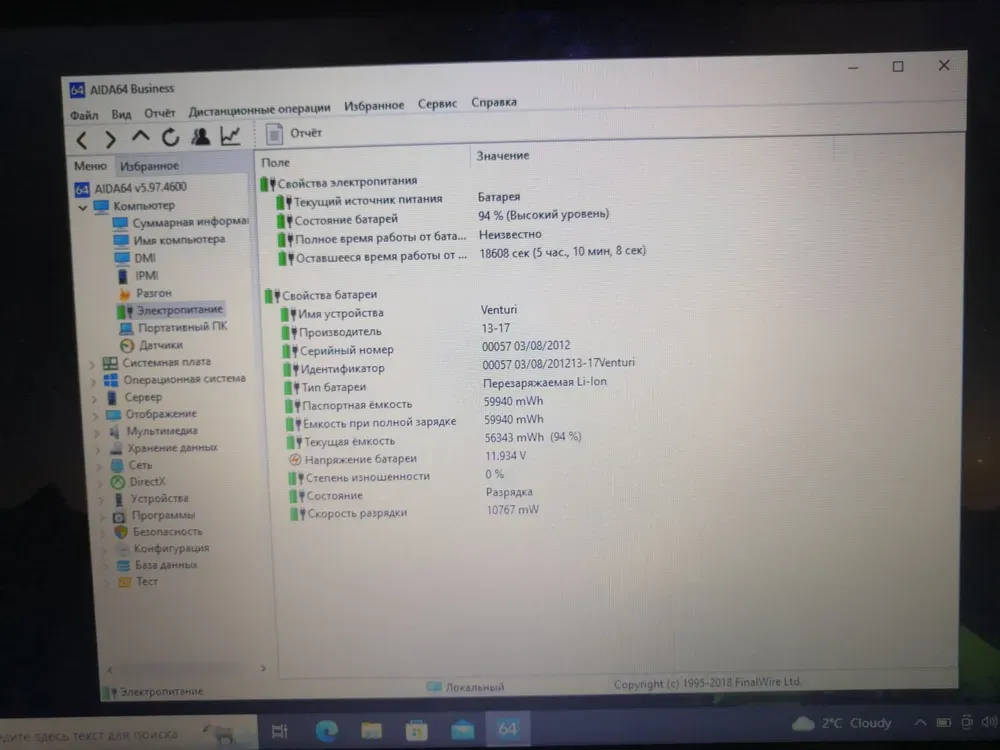
Task: Click the user management icon in toolbar
Action: pyautogui.click(x=201, y=137)
